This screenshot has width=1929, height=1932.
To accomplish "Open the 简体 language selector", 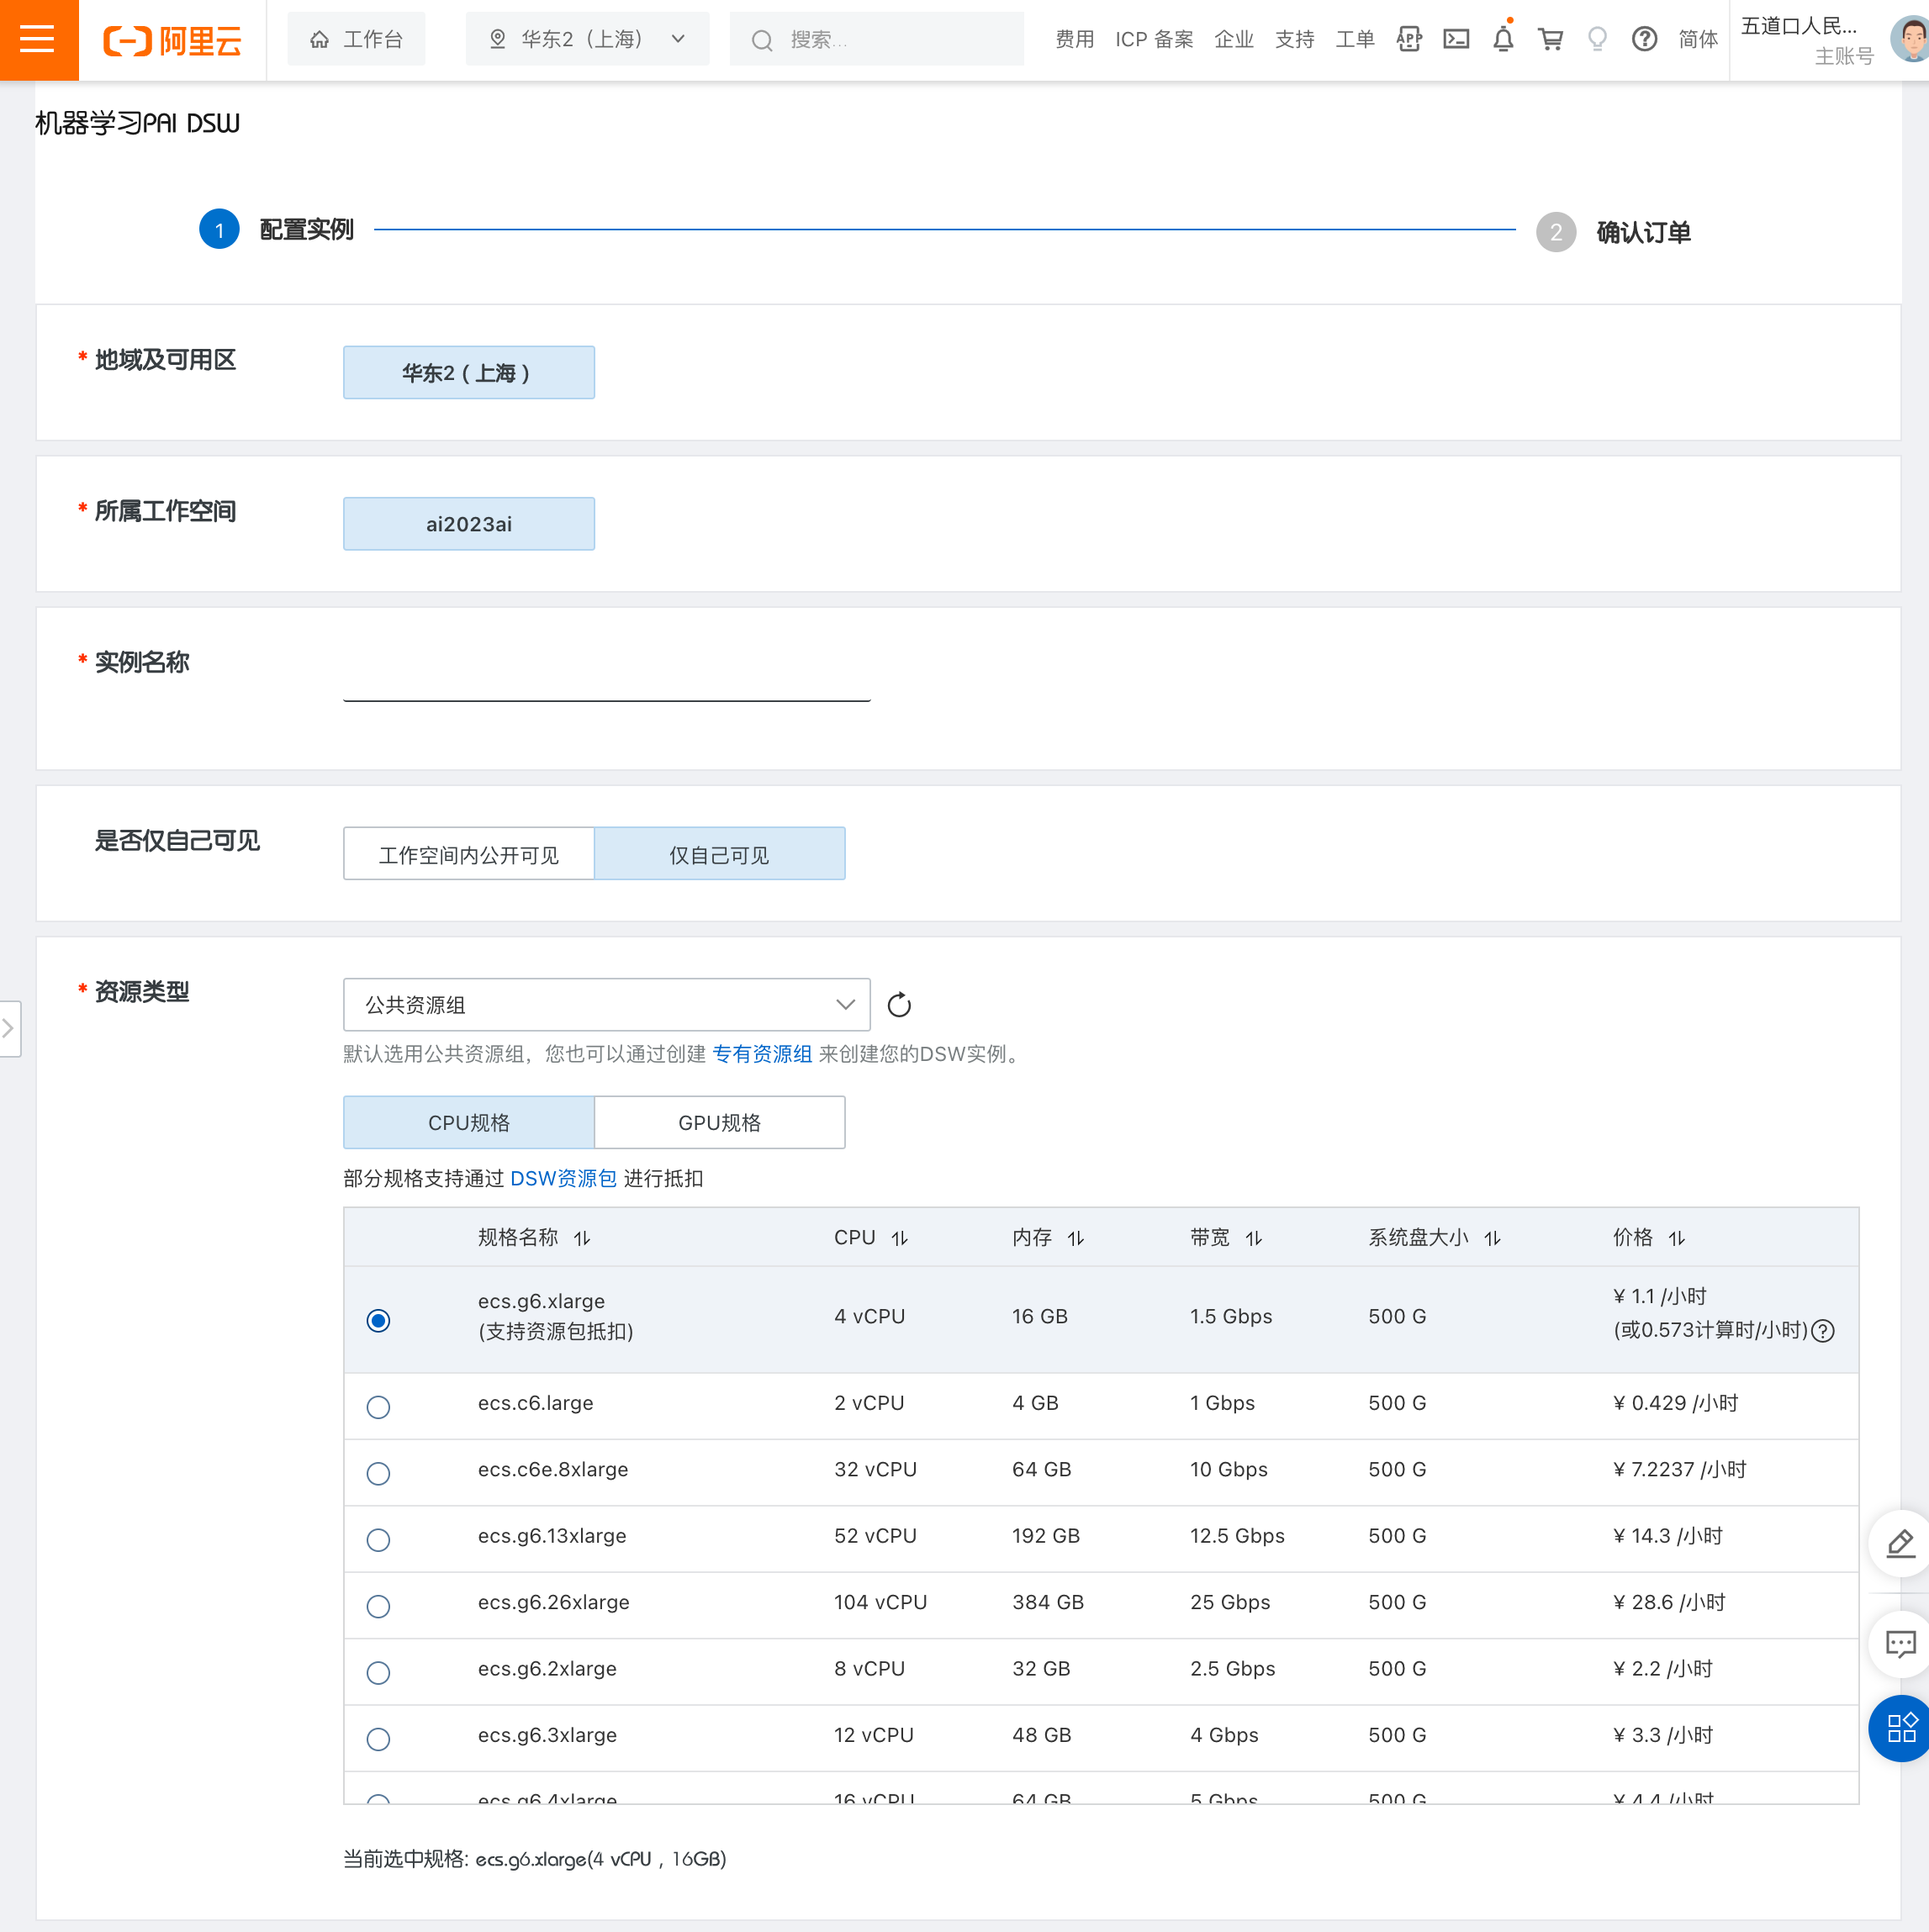I will click(x=1698, y=39).
